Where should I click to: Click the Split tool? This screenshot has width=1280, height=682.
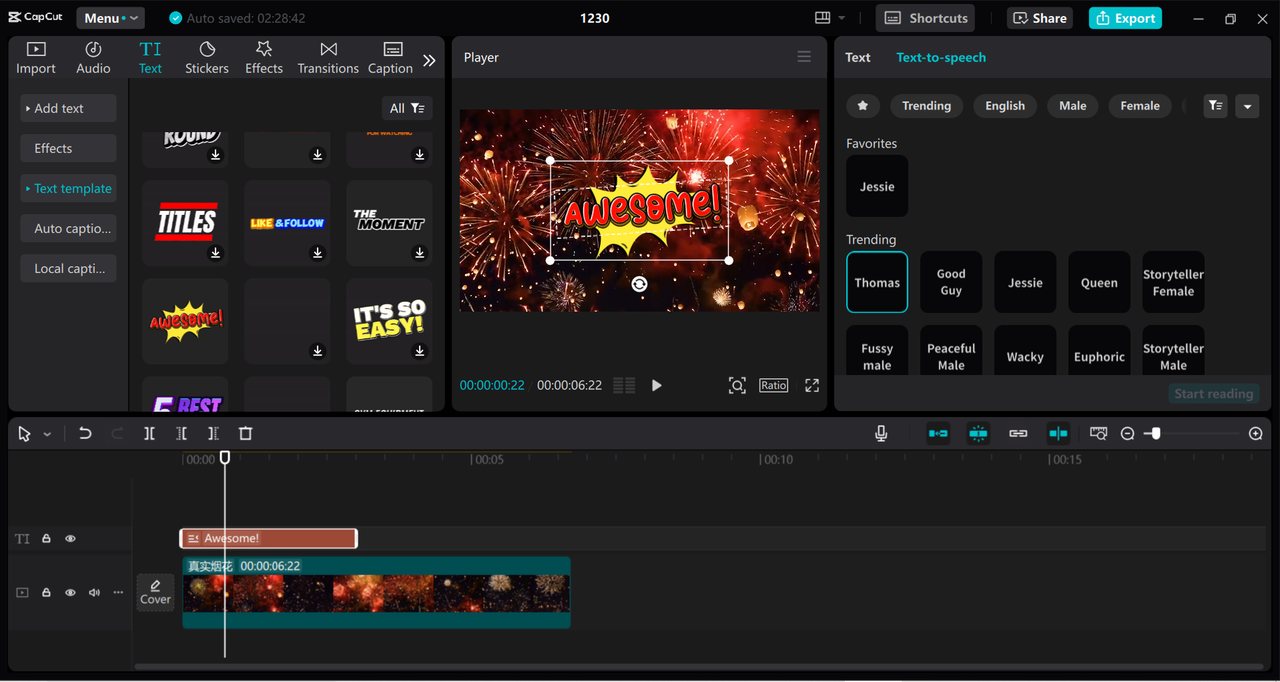pyautogui.click(x=149, y=433)
